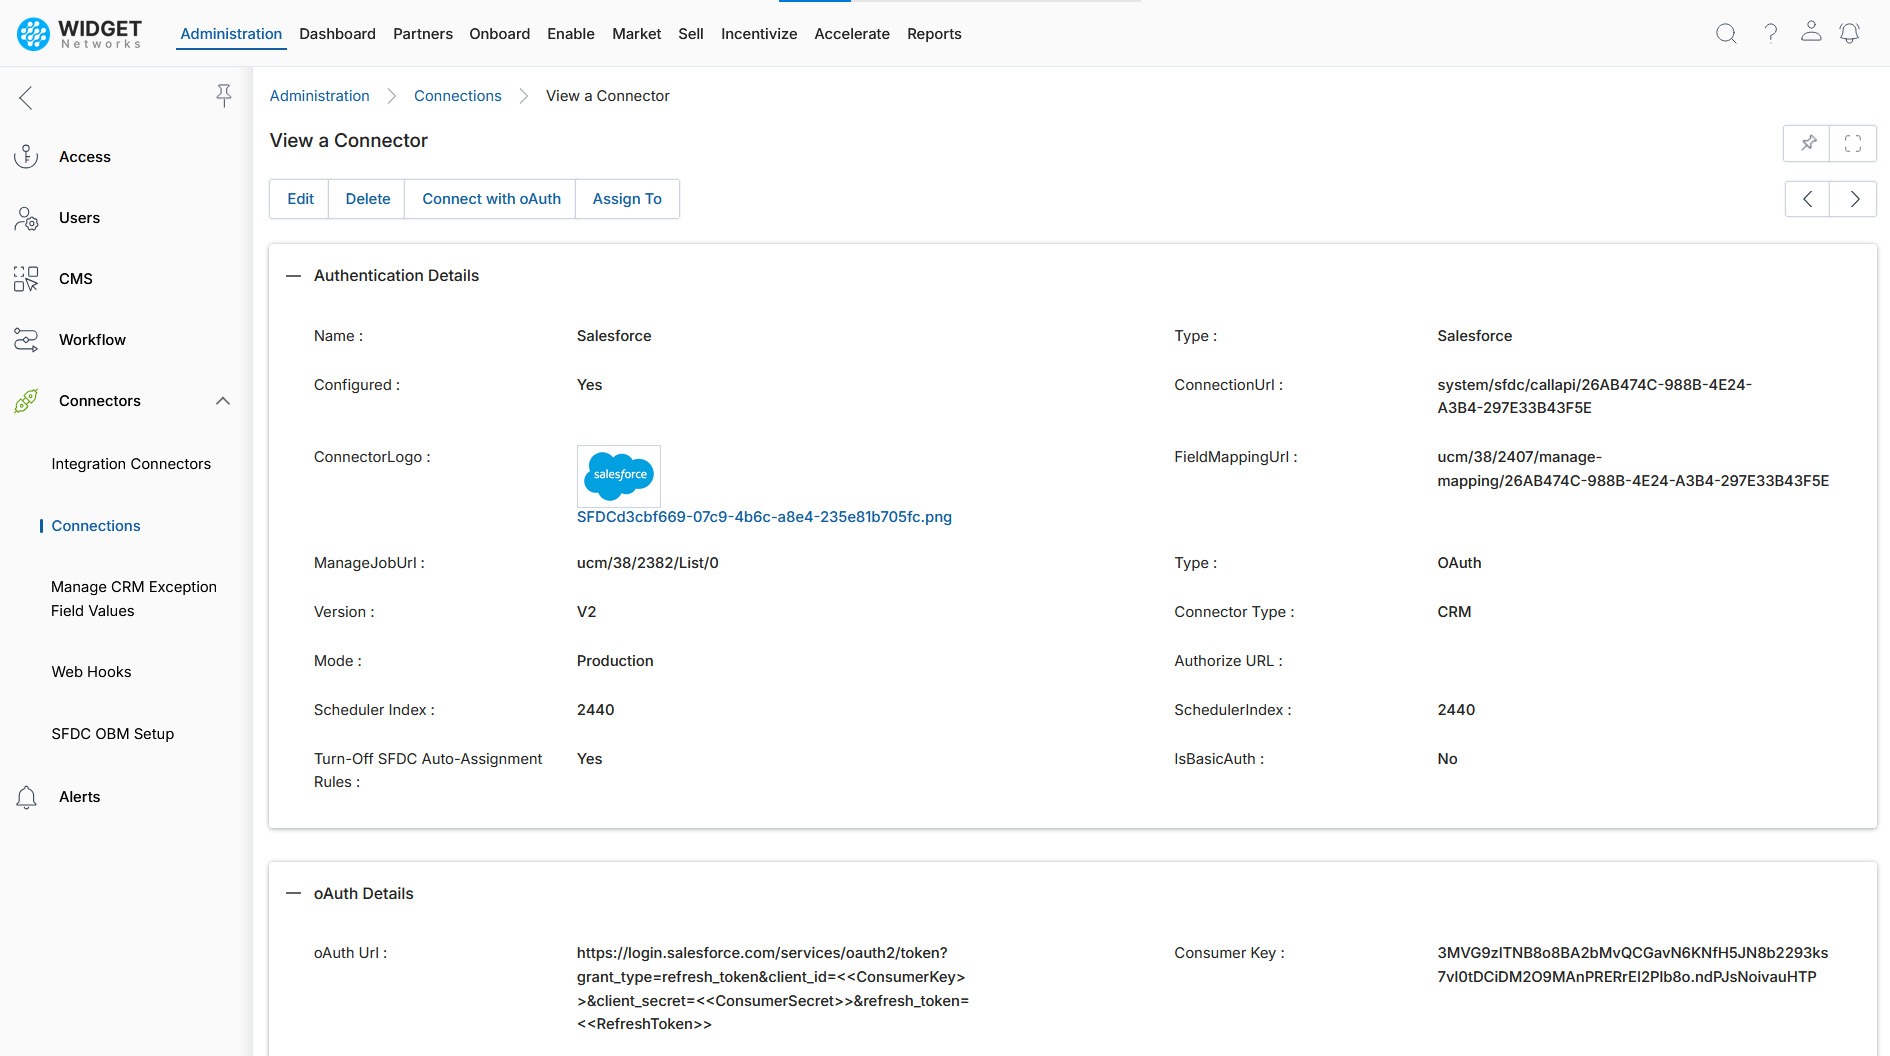The image size is (1890, 1056).
Task: Click the CMS icon in sidebar
Action: (26, 279)
